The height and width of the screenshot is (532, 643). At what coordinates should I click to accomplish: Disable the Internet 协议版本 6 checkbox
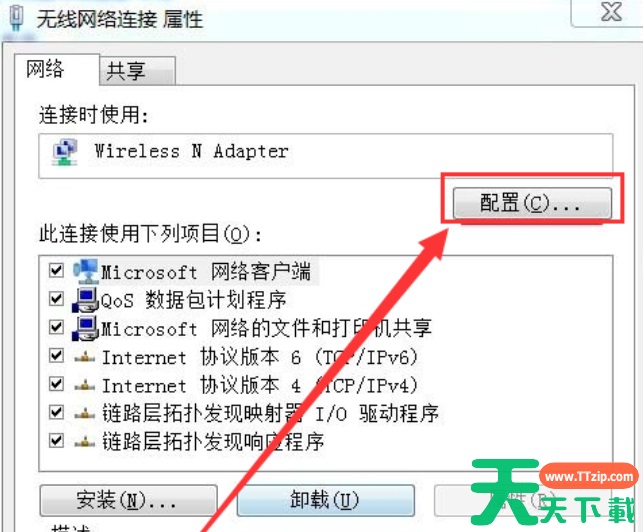tap(56, 356)
